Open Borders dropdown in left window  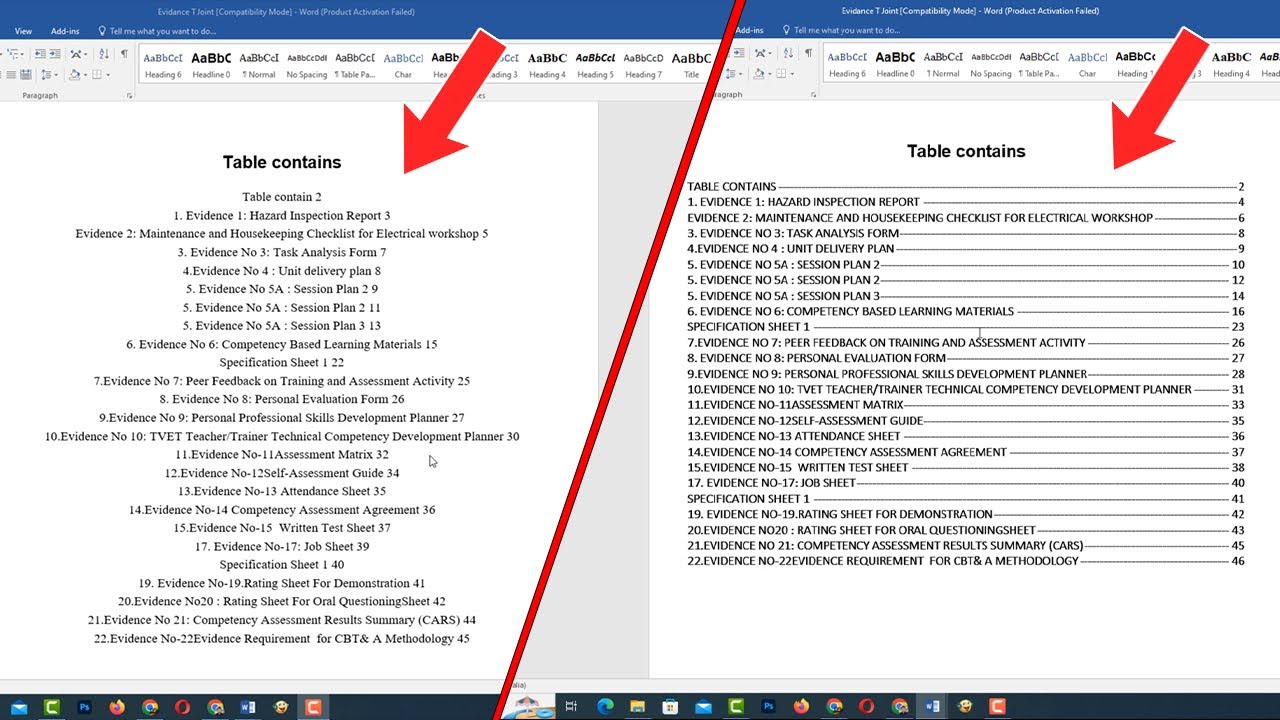click(108, 75)
